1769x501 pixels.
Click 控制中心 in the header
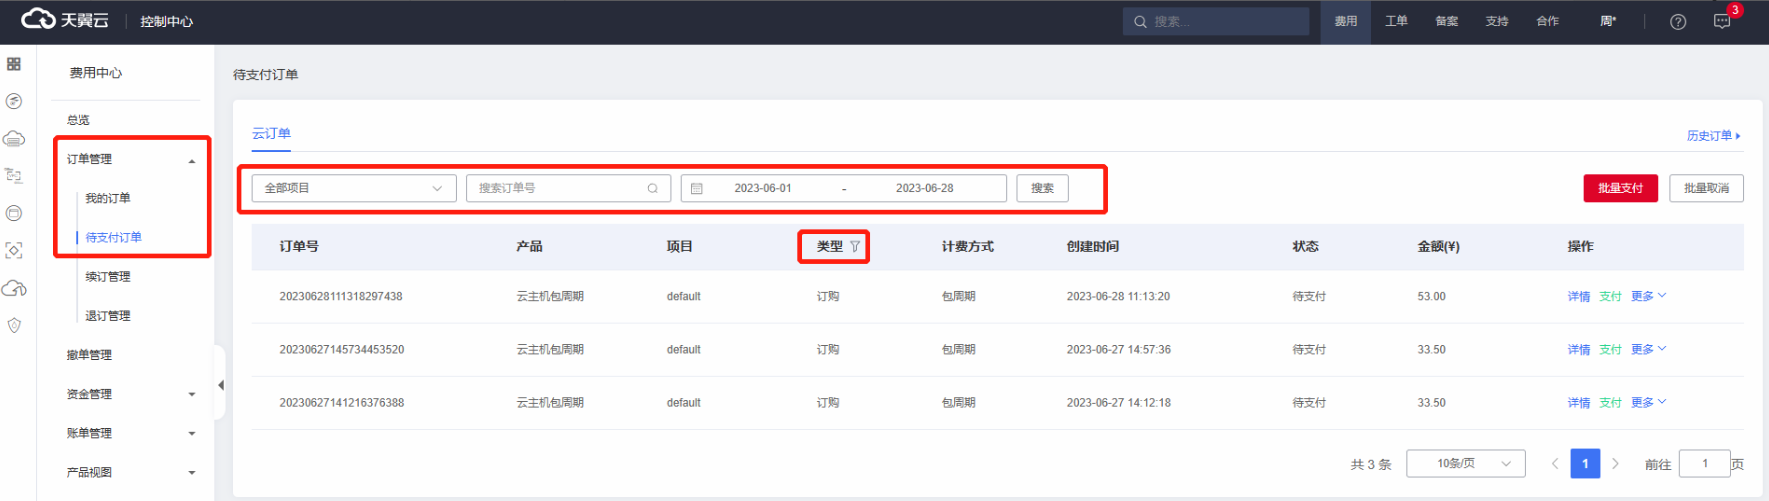pyautogui.click(x=167, y=21)
